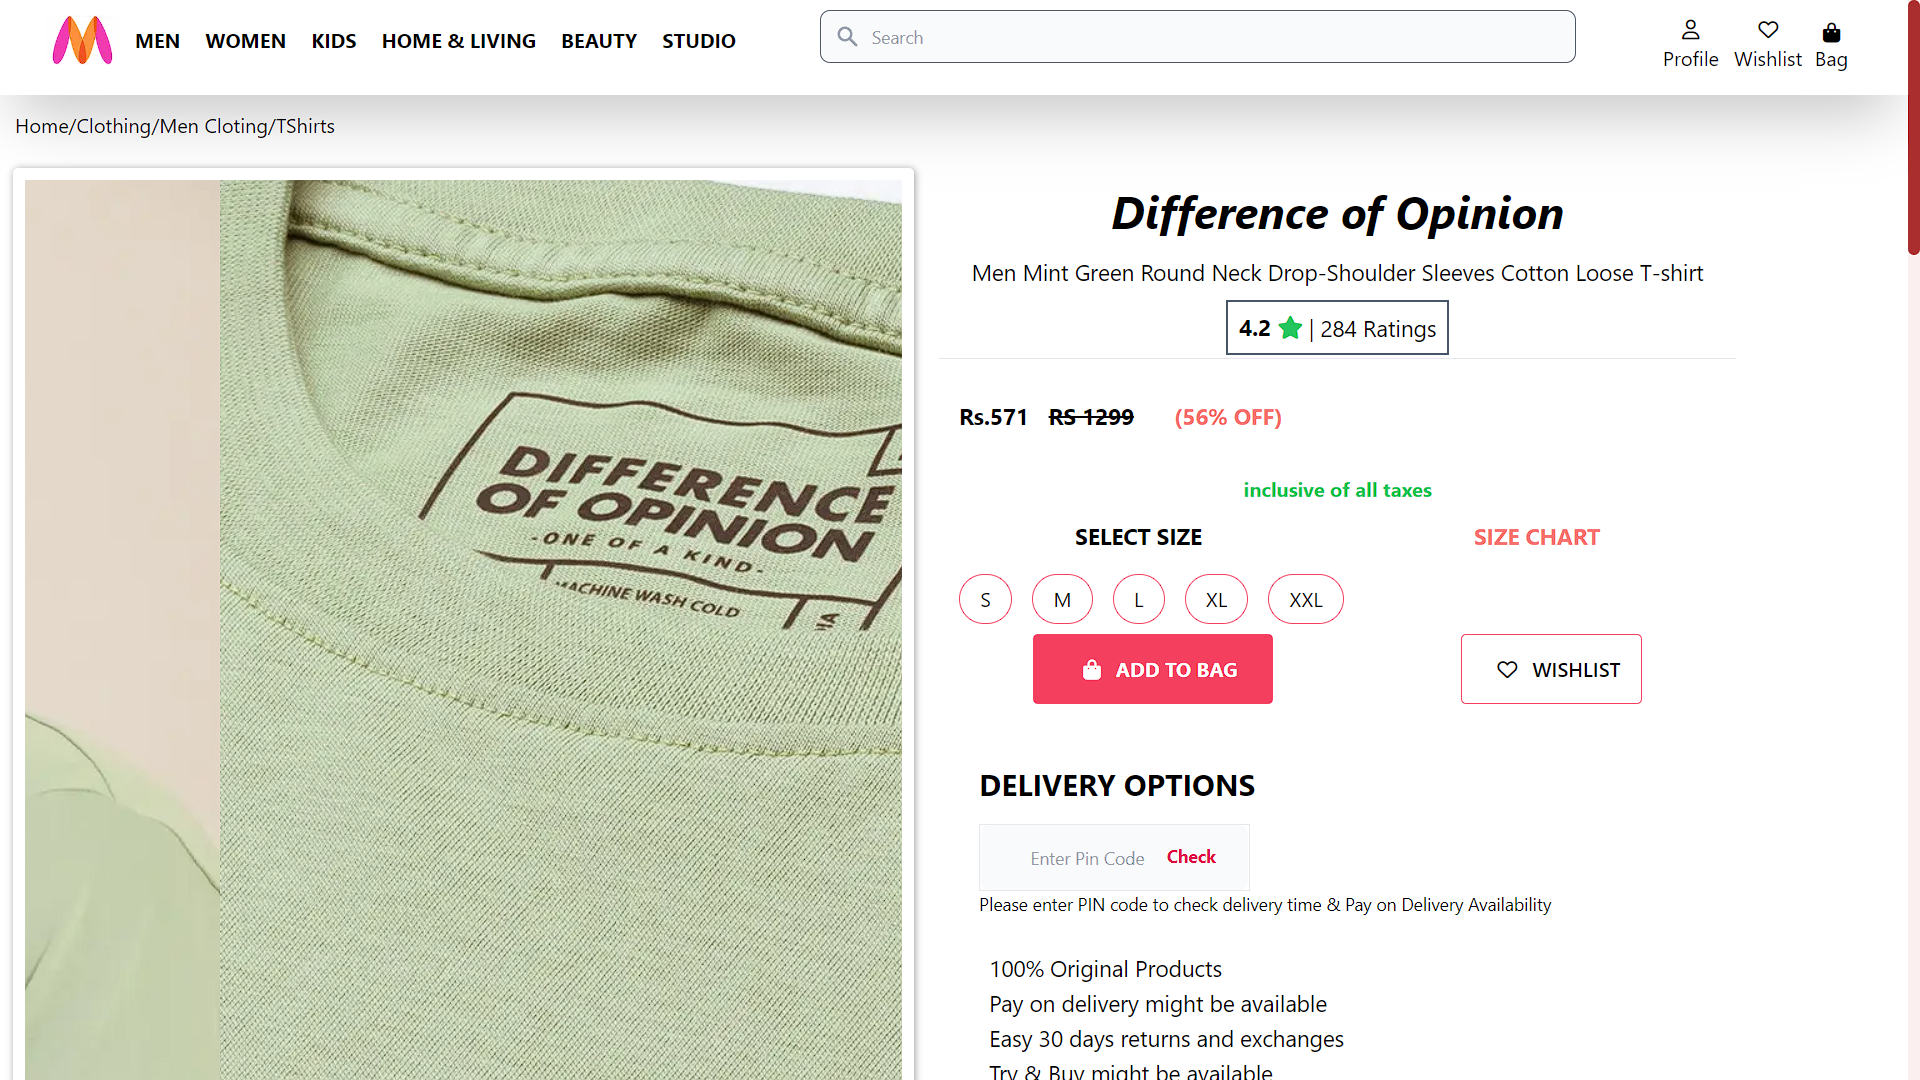
Task: Click Check to verify pin code delivery
Action: point(1191,857)
